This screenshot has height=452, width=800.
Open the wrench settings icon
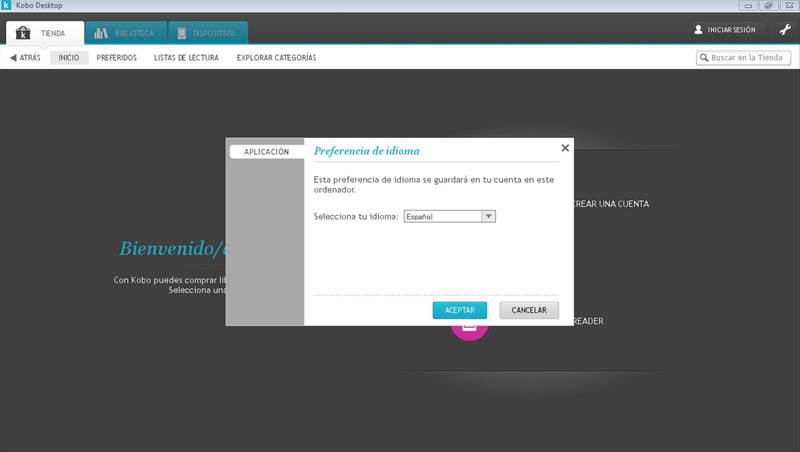pos(785,30)
